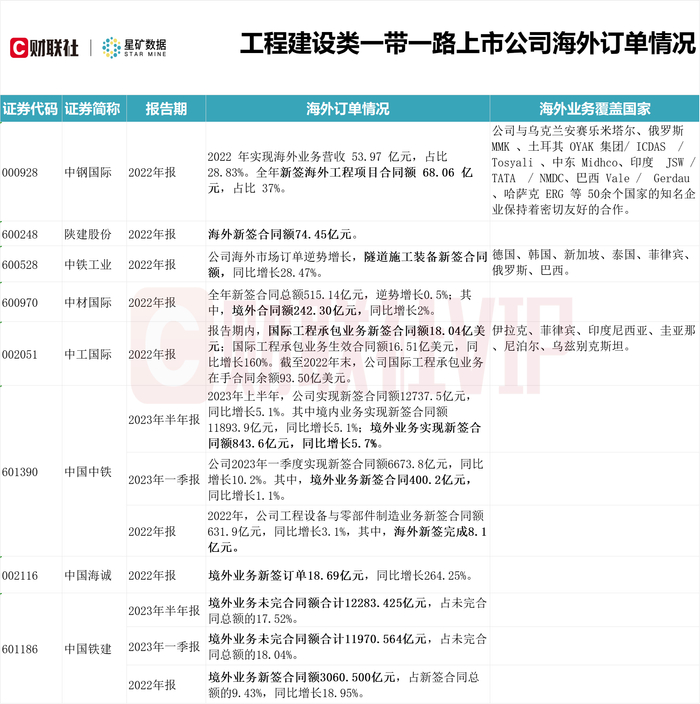Viewport: 700px width, 704px height.
Task: Click the 星矿数据 STAR MINE logo
Action: click(134, 48)
